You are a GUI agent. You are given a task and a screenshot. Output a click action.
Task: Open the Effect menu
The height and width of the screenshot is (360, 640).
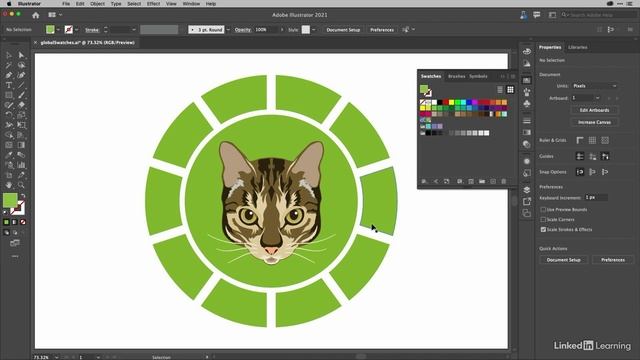coord(153,4)
